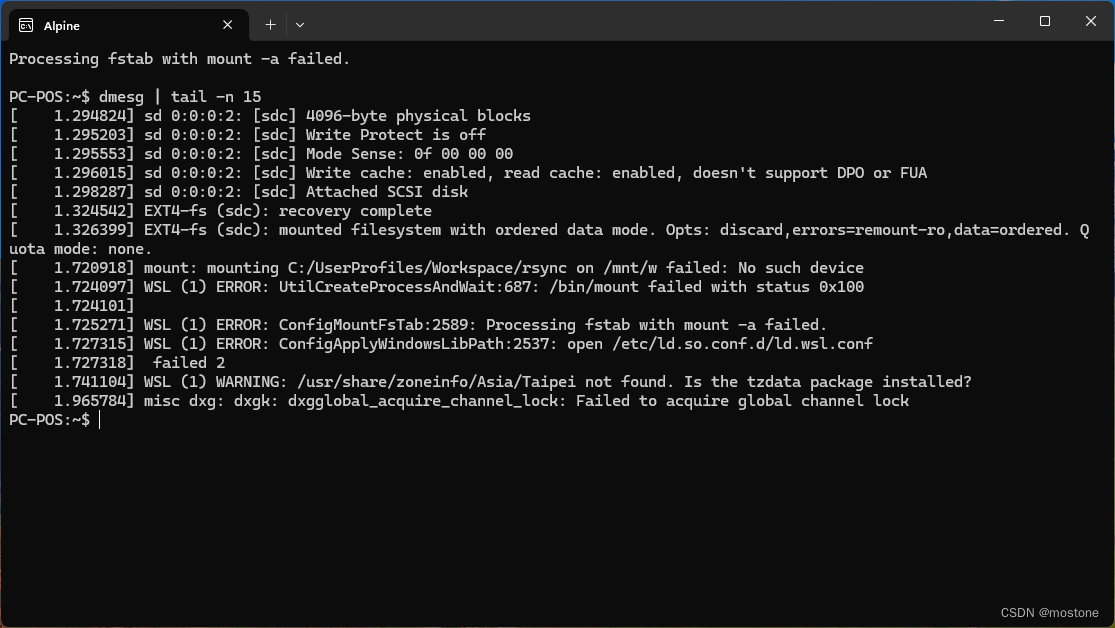
Task: Click the X on the Alpine tab
Action: [x=227, y=25]
